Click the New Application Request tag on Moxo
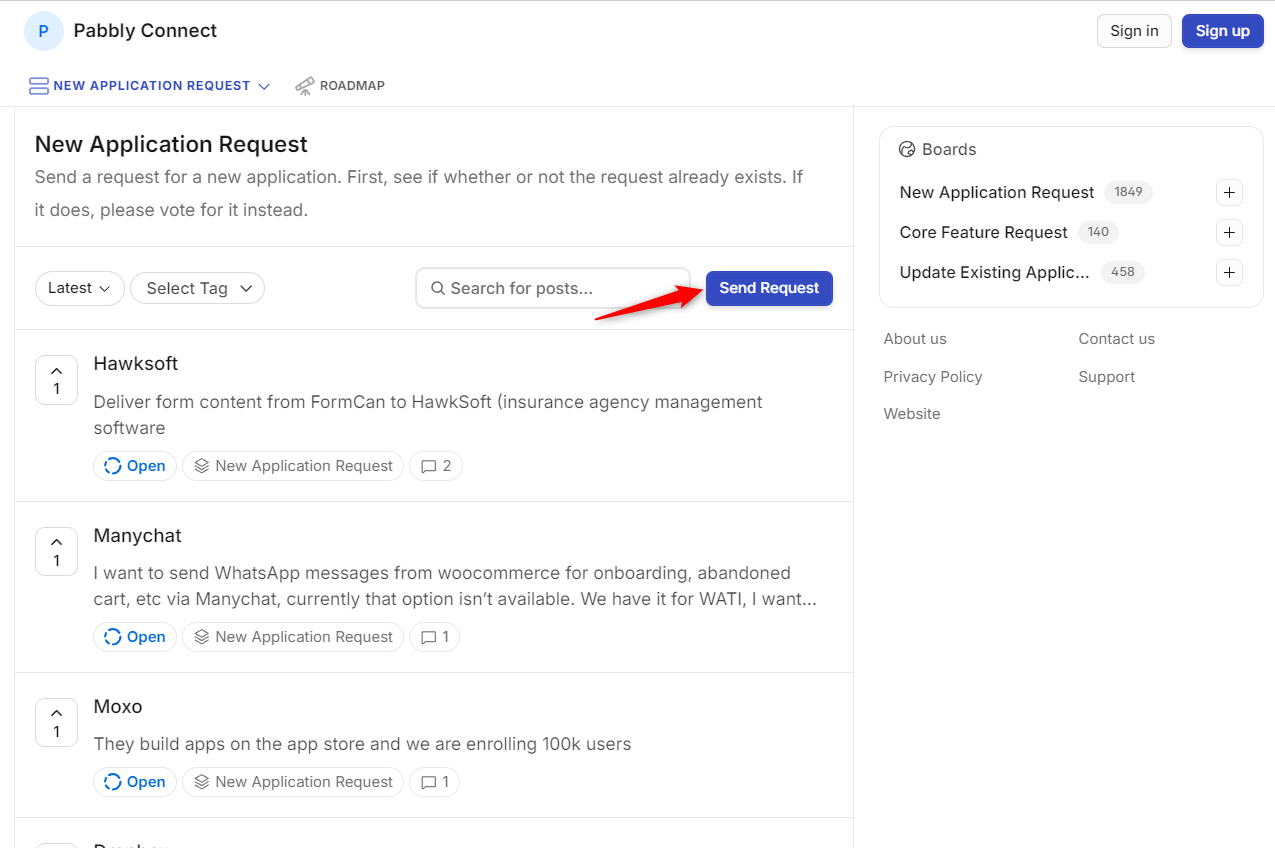This screenshot has width=1275, height=848. click(293, 782)
